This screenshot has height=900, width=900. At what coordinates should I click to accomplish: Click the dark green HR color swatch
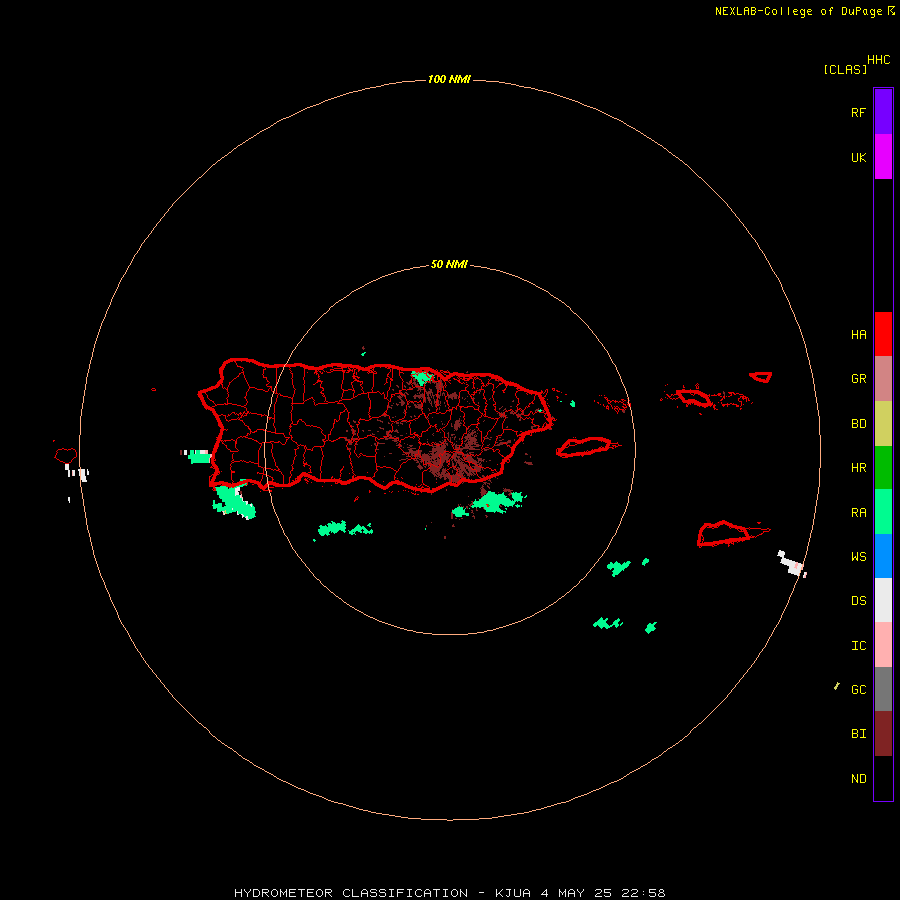click(x=883, y=468)
